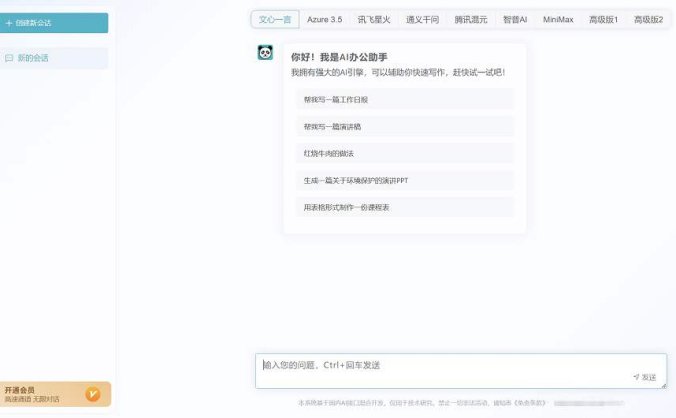This screenshot has width=676, height=418.
Task: Switch to the 讯飞星火 tab
Action: point(374,19)
